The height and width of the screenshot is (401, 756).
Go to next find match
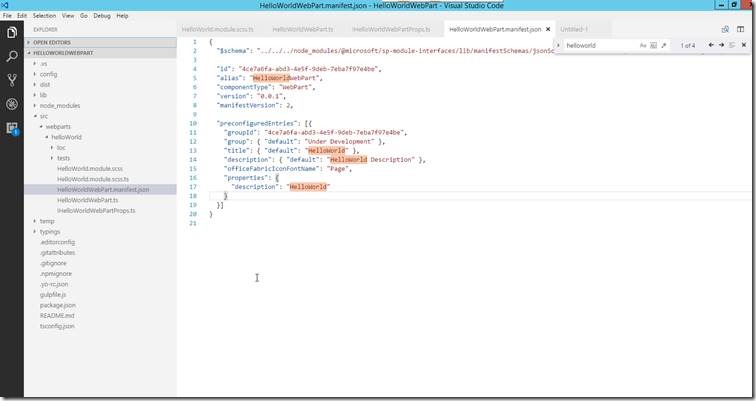721,45
